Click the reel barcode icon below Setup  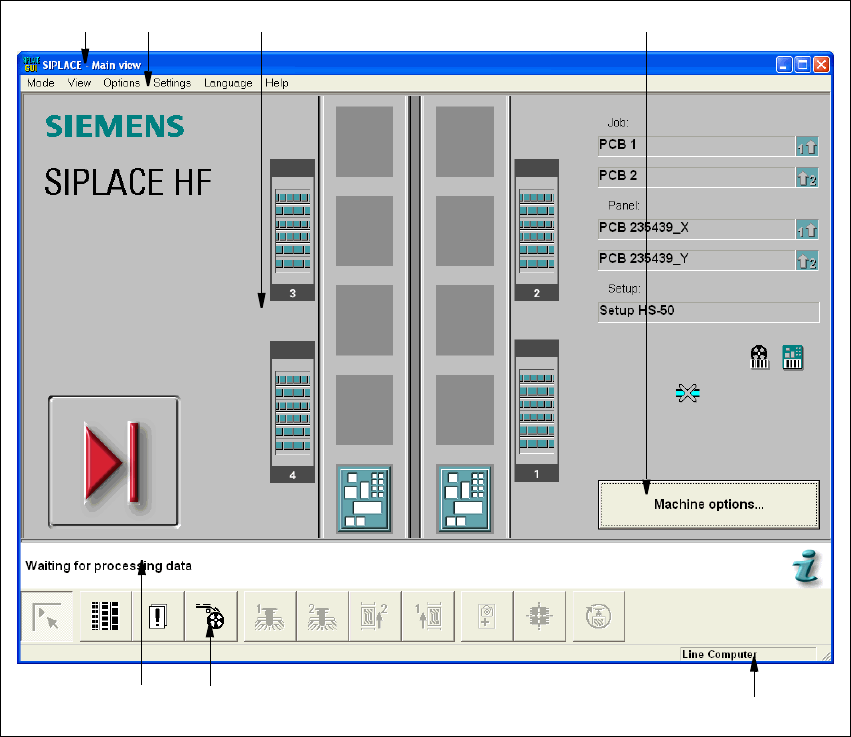click(x=760, y=359)
